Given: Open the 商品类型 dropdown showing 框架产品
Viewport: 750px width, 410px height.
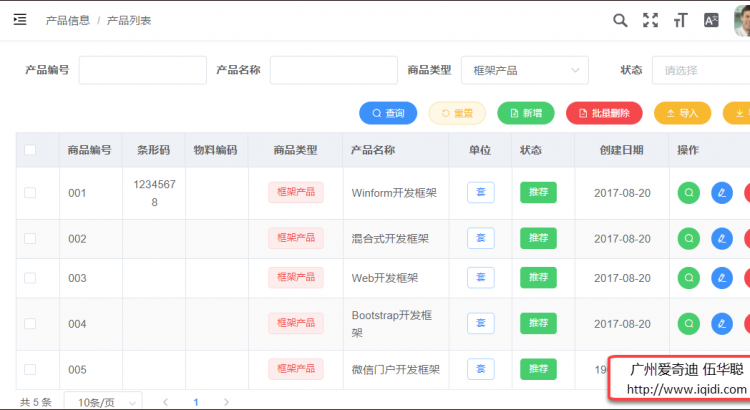Looking at the screenshot, I should [524, 70].
